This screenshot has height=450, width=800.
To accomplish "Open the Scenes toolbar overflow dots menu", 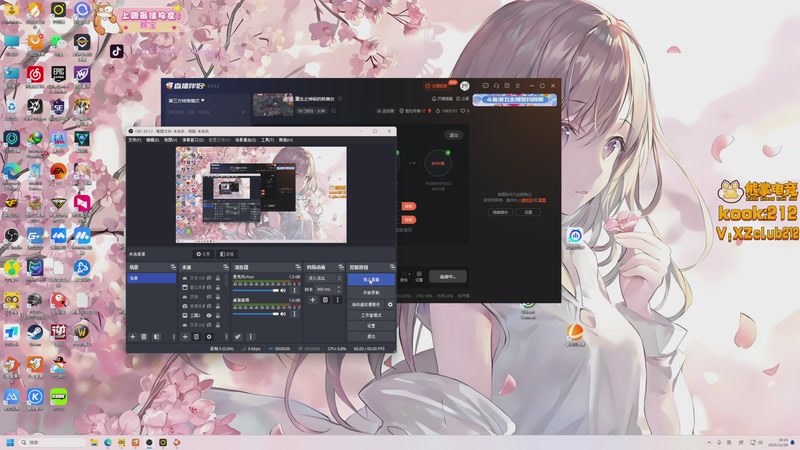I will pos(173,337).
